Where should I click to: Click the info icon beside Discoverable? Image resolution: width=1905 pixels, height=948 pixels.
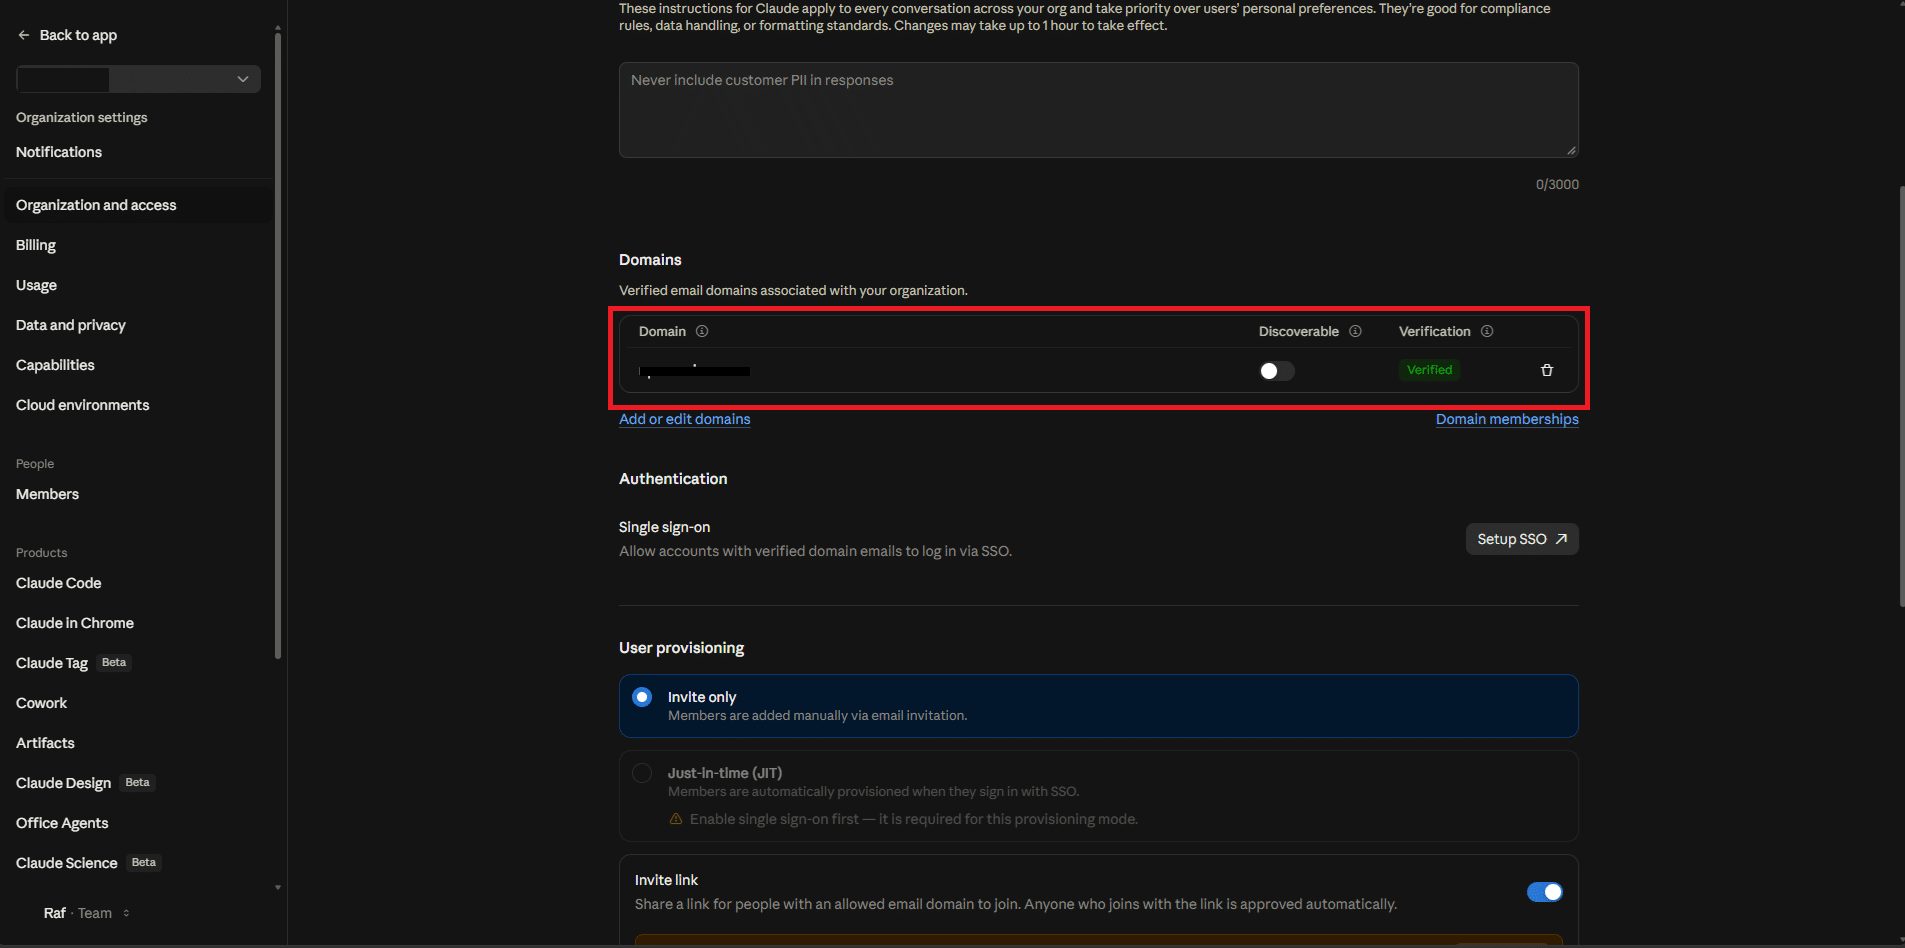[x=1355, y=331]
